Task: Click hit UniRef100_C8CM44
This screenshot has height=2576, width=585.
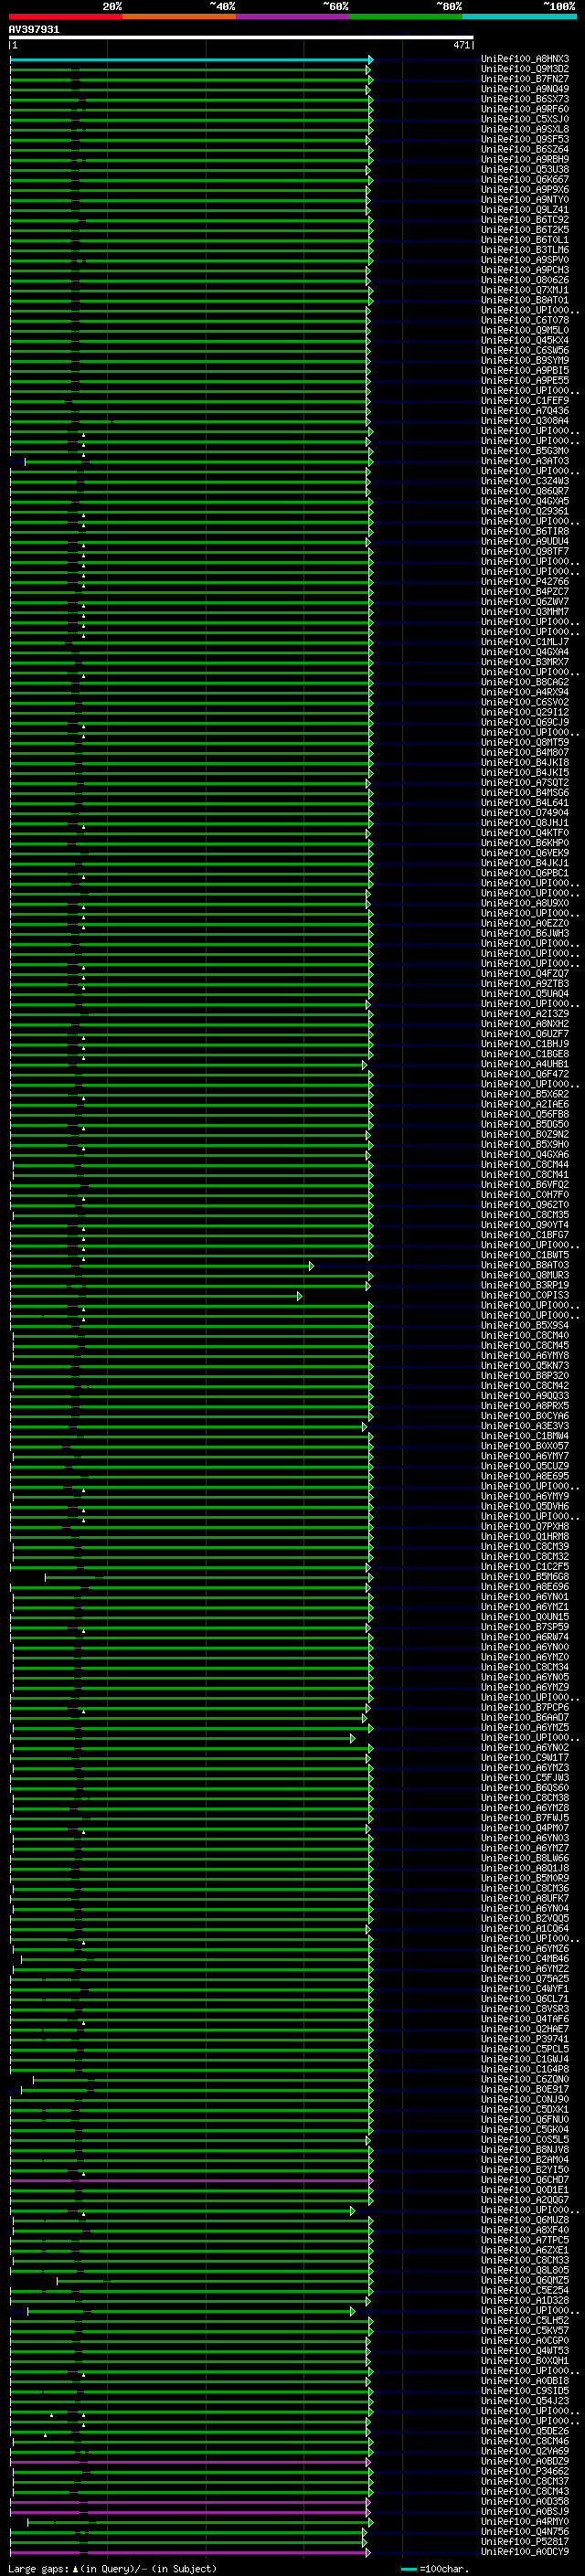Action: [x=525, y=1165]
